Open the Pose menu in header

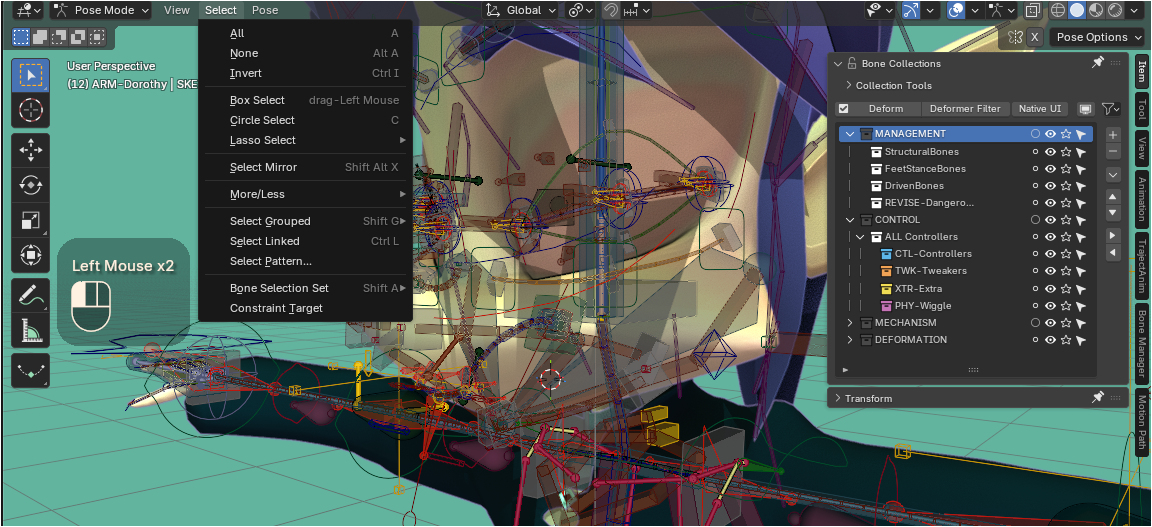click(264, 10)
